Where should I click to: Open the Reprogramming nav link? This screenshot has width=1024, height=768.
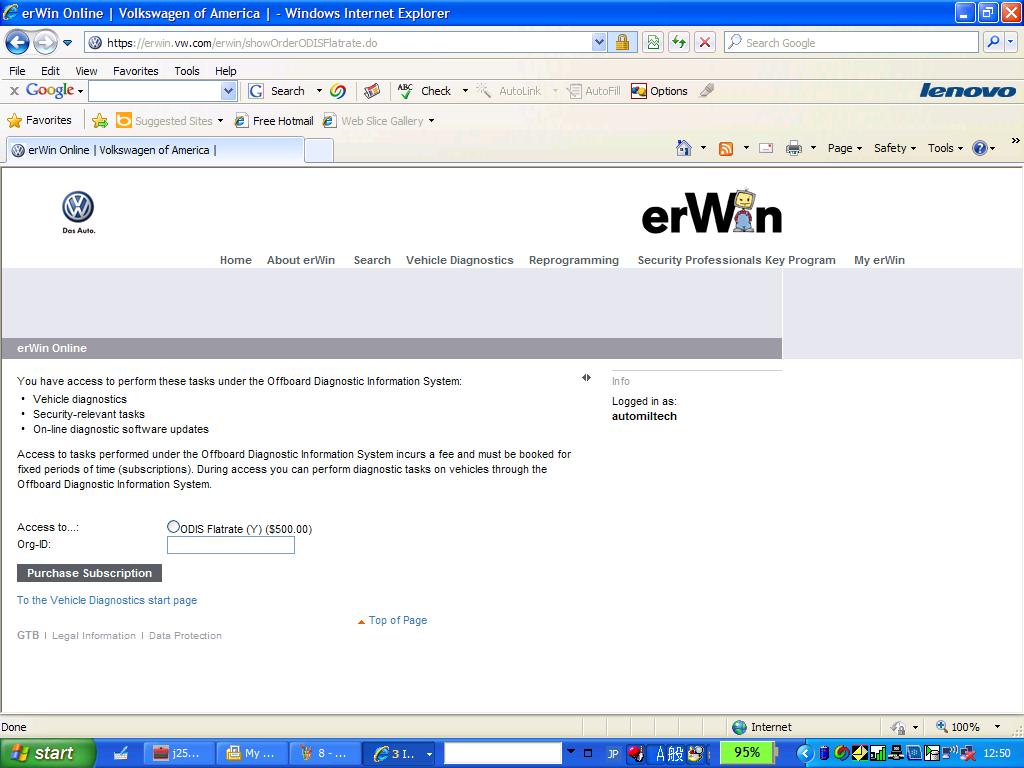point(574,260)
